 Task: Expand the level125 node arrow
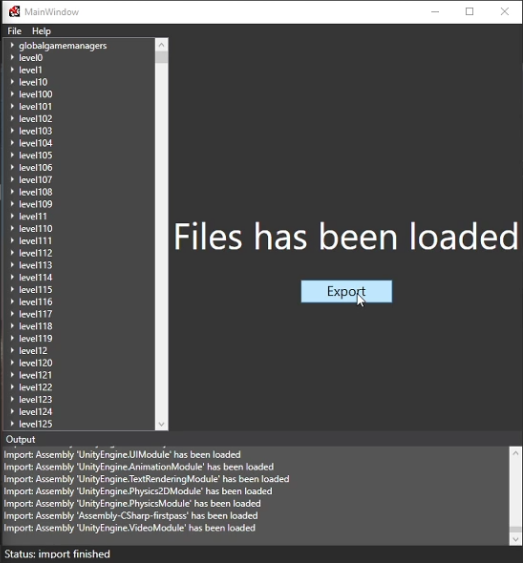click(x=12, y=424)
